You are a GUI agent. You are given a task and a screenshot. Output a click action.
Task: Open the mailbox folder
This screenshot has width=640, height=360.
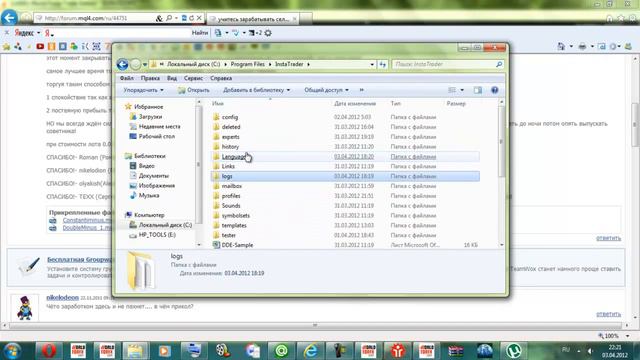click(x=231, y=186)
